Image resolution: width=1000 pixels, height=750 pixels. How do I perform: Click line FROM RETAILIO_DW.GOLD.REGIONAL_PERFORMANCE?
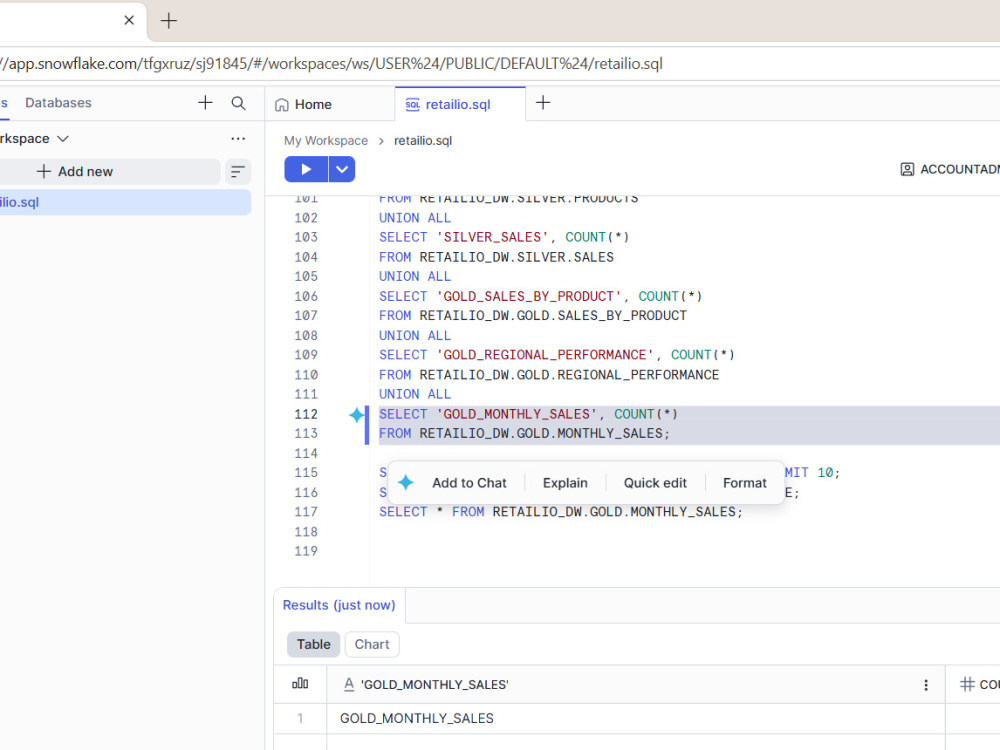pyautogui.click(x=548, y=375)
